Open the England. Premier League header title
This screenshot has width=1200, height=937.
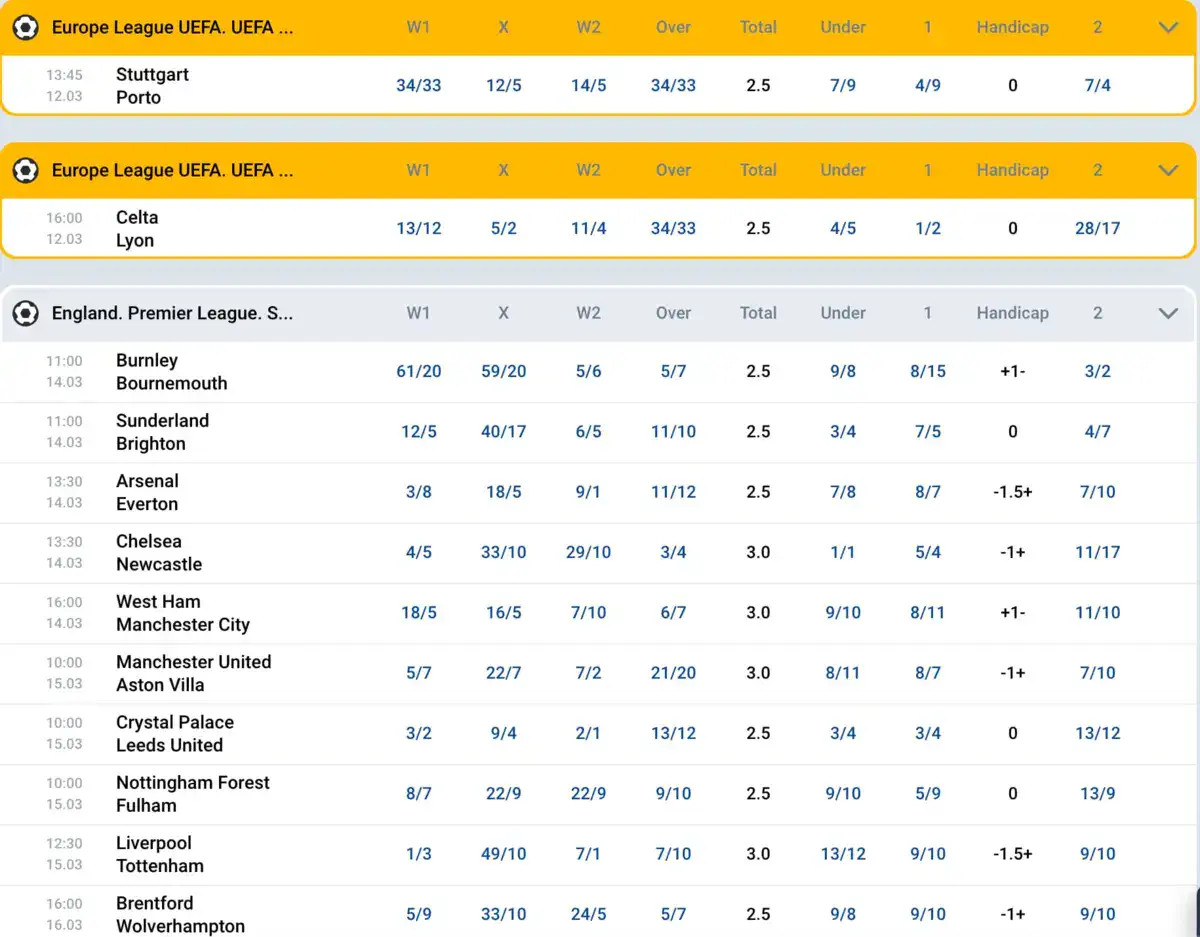click(172, 313)
